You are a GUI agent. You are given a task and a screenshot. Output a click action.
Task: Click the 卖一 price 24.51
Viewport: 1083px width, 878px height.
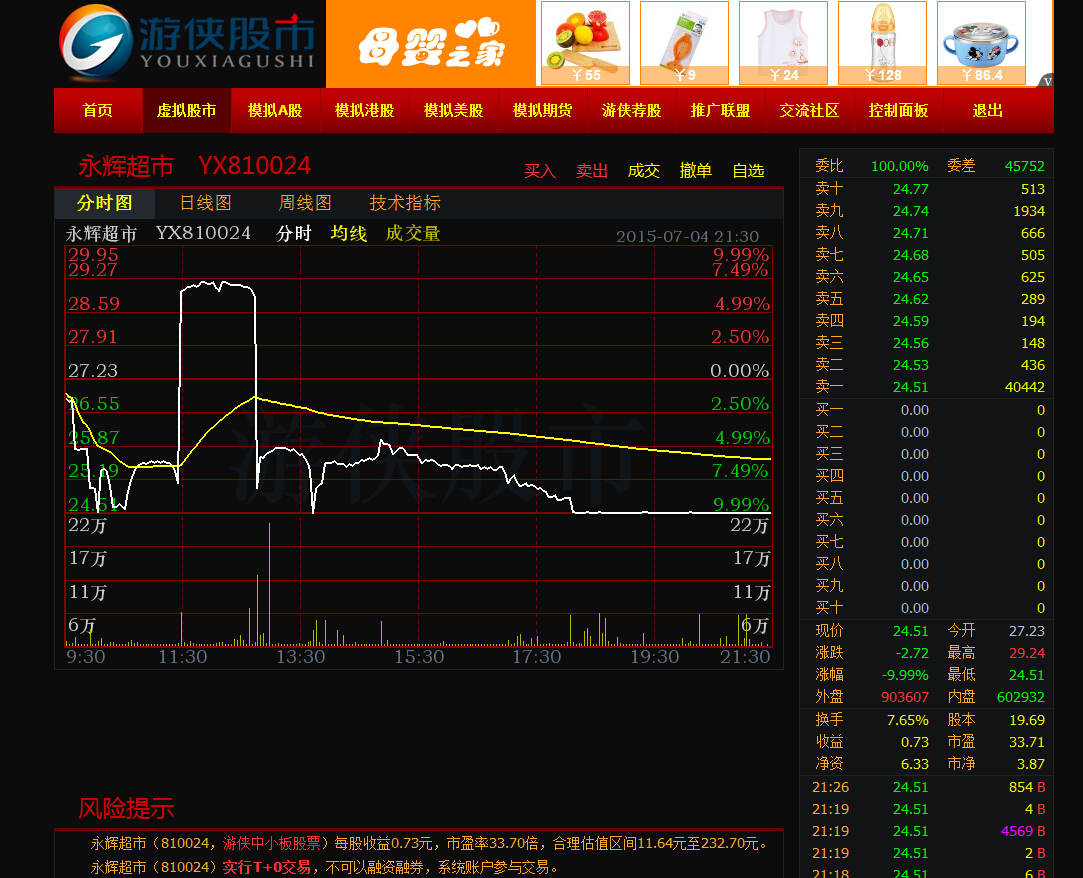[910, 388]
